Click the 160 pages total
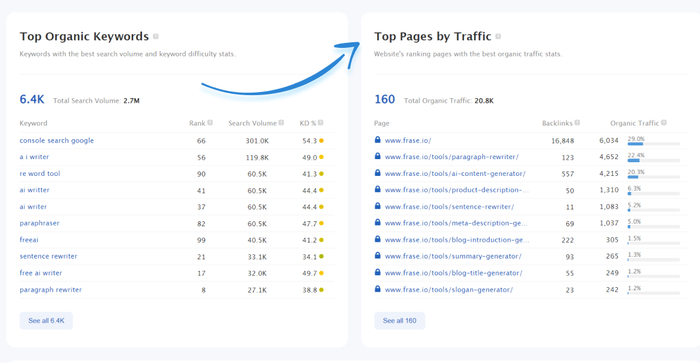700x363 pixels. [x=384, y=99]
